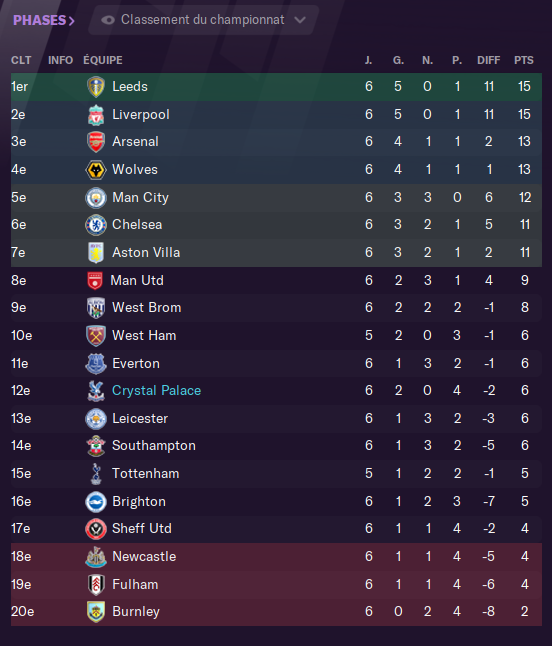Open the Crystal Palace team link
Image resolution: width=552 pixels, height=646 pixels.
click(x=157, y=391)
